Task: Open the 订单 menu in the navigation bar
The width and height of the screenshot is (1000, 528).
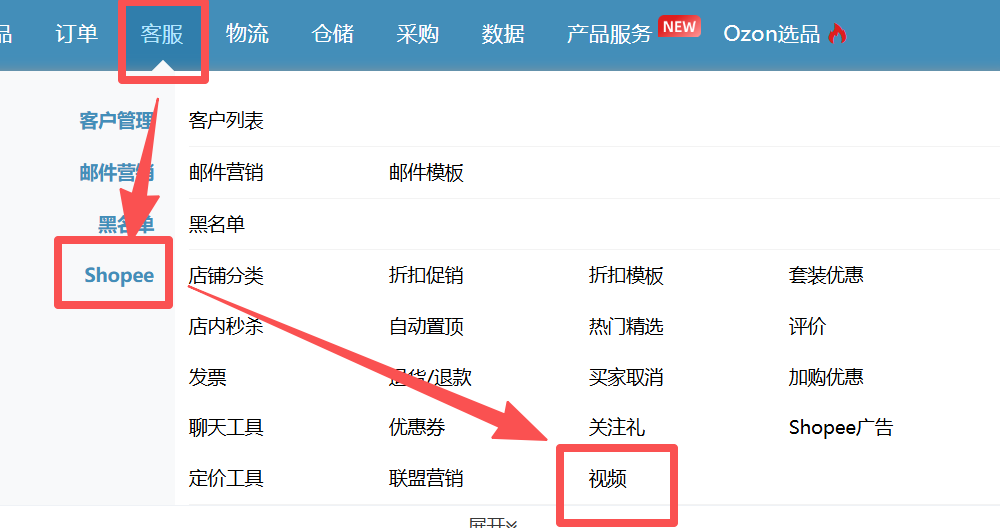Action: [77, 34]
